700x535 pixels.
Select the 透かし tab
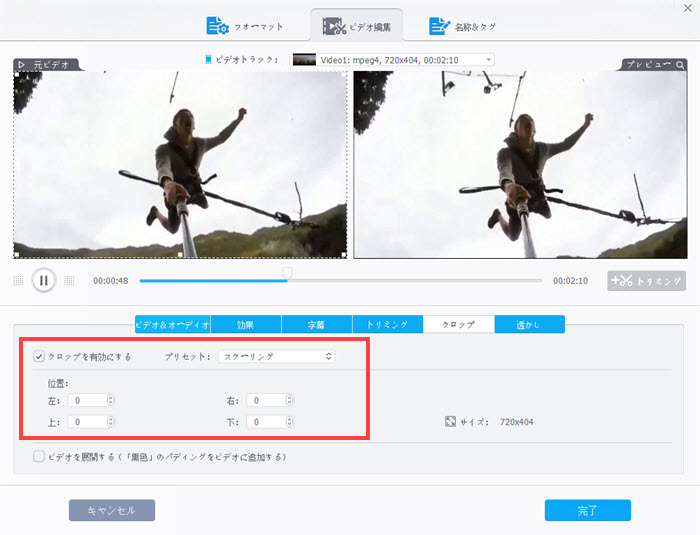[529, 324]
